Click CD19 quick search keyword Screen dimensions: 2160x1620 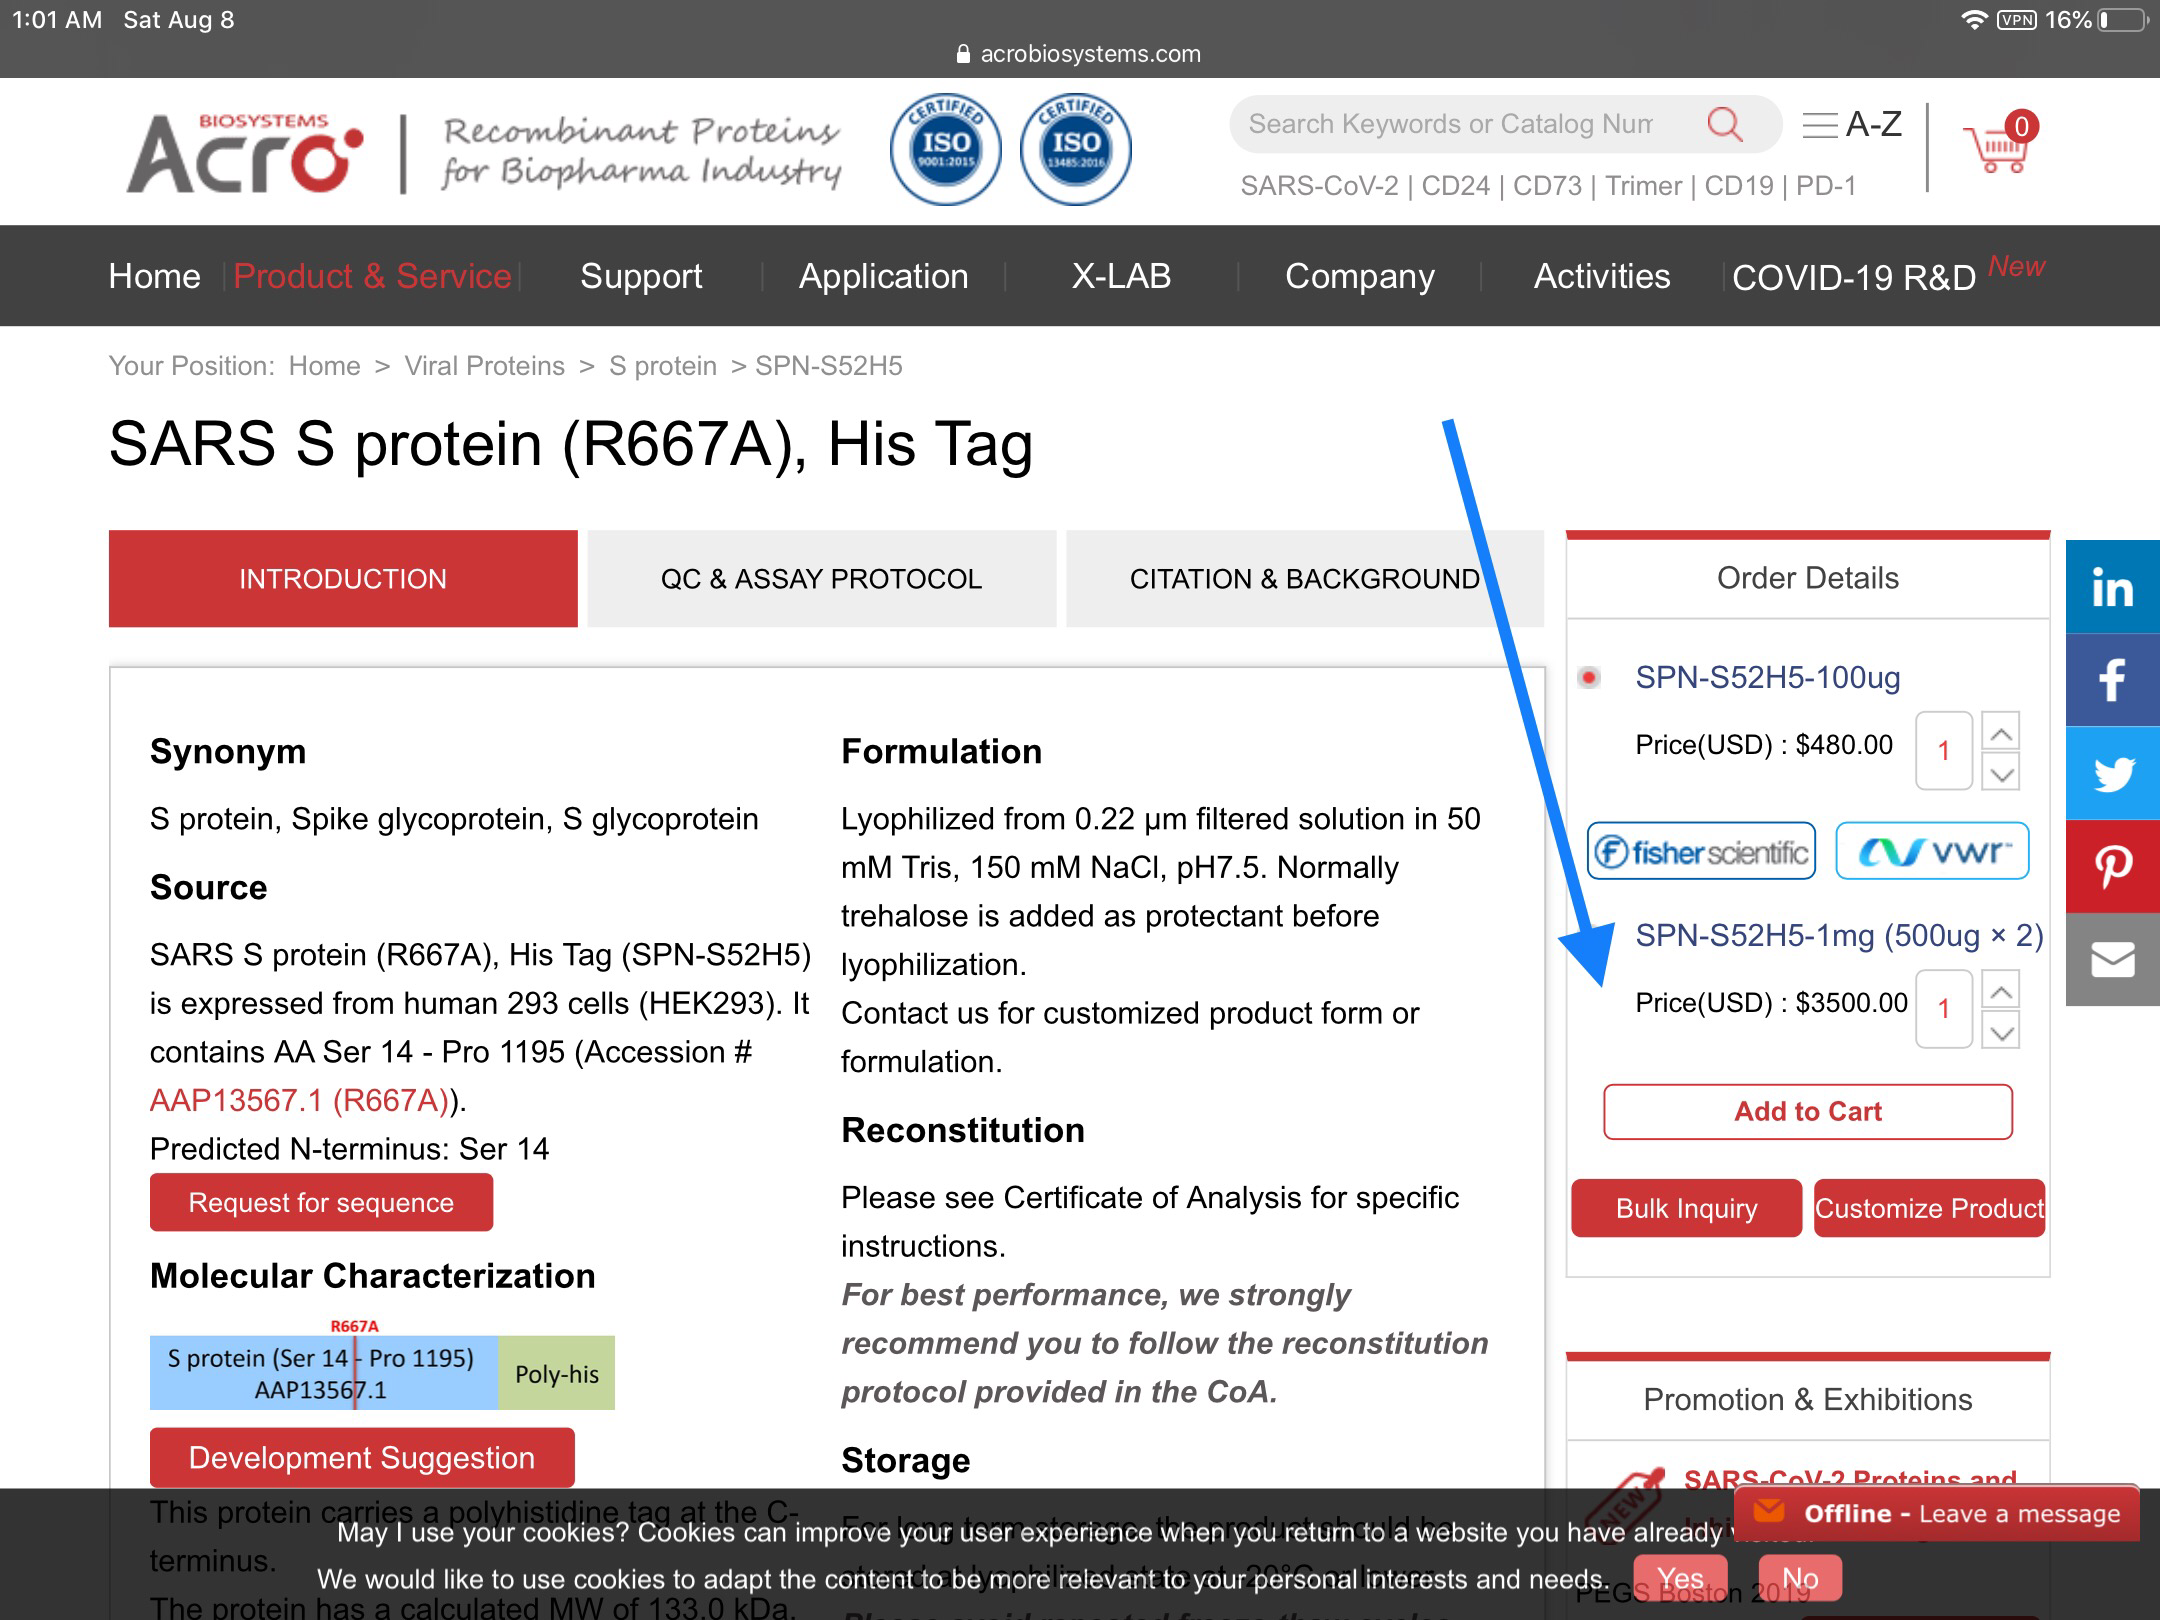pyautogui.click(x=1739, y=186)
